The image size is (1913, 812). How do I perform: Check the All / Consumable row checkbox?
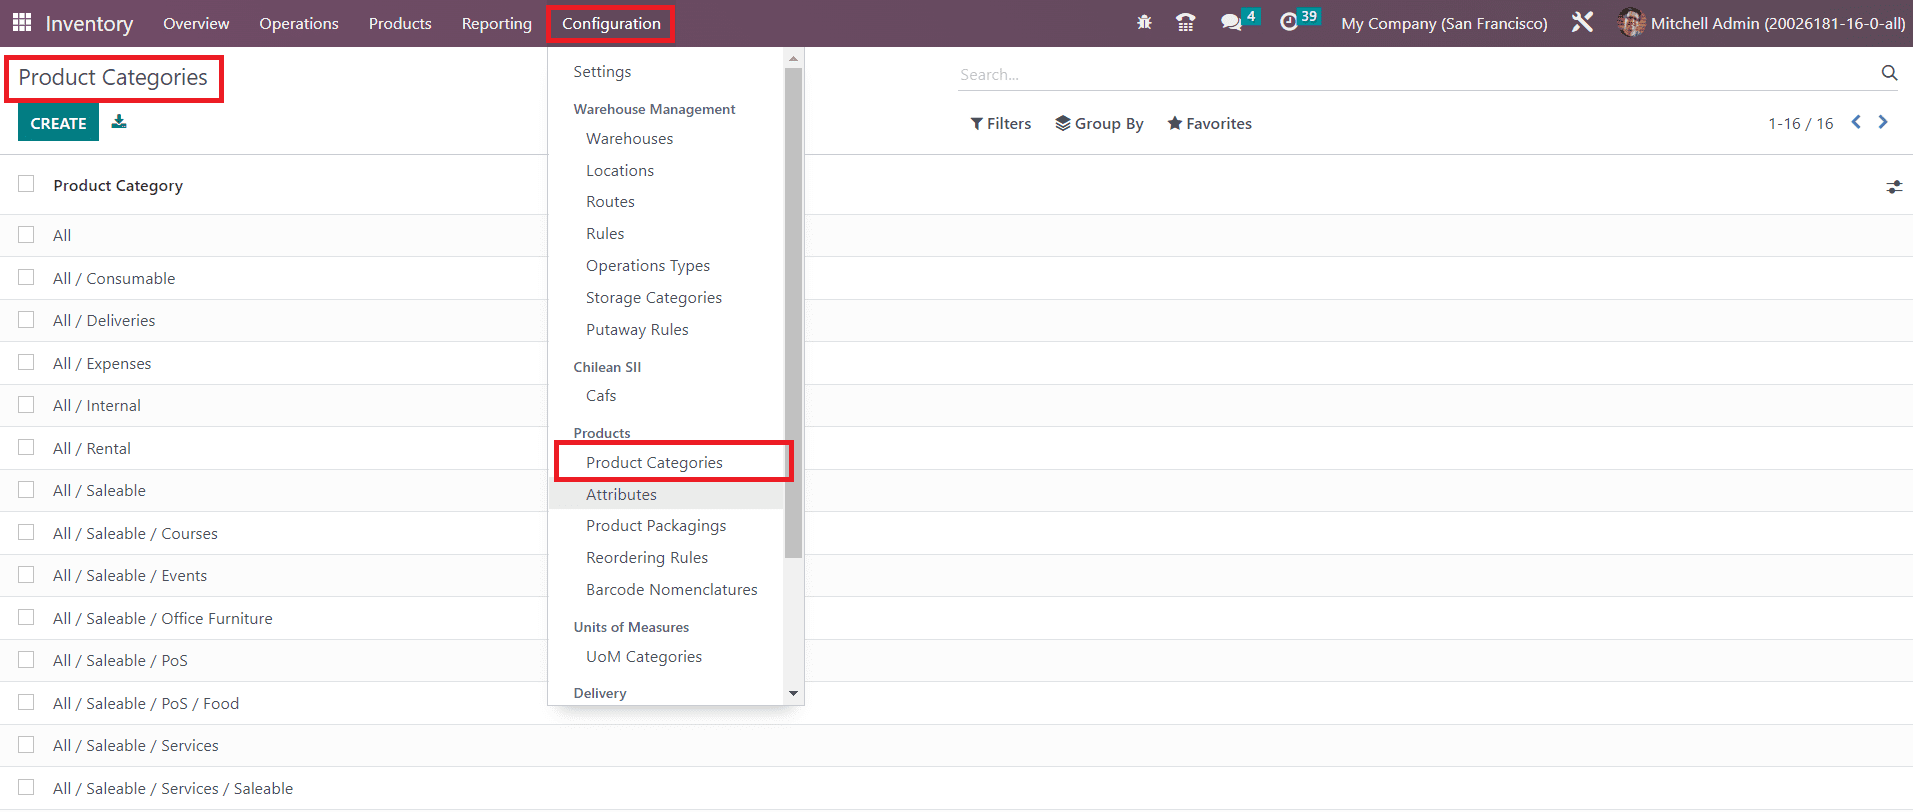26,277
